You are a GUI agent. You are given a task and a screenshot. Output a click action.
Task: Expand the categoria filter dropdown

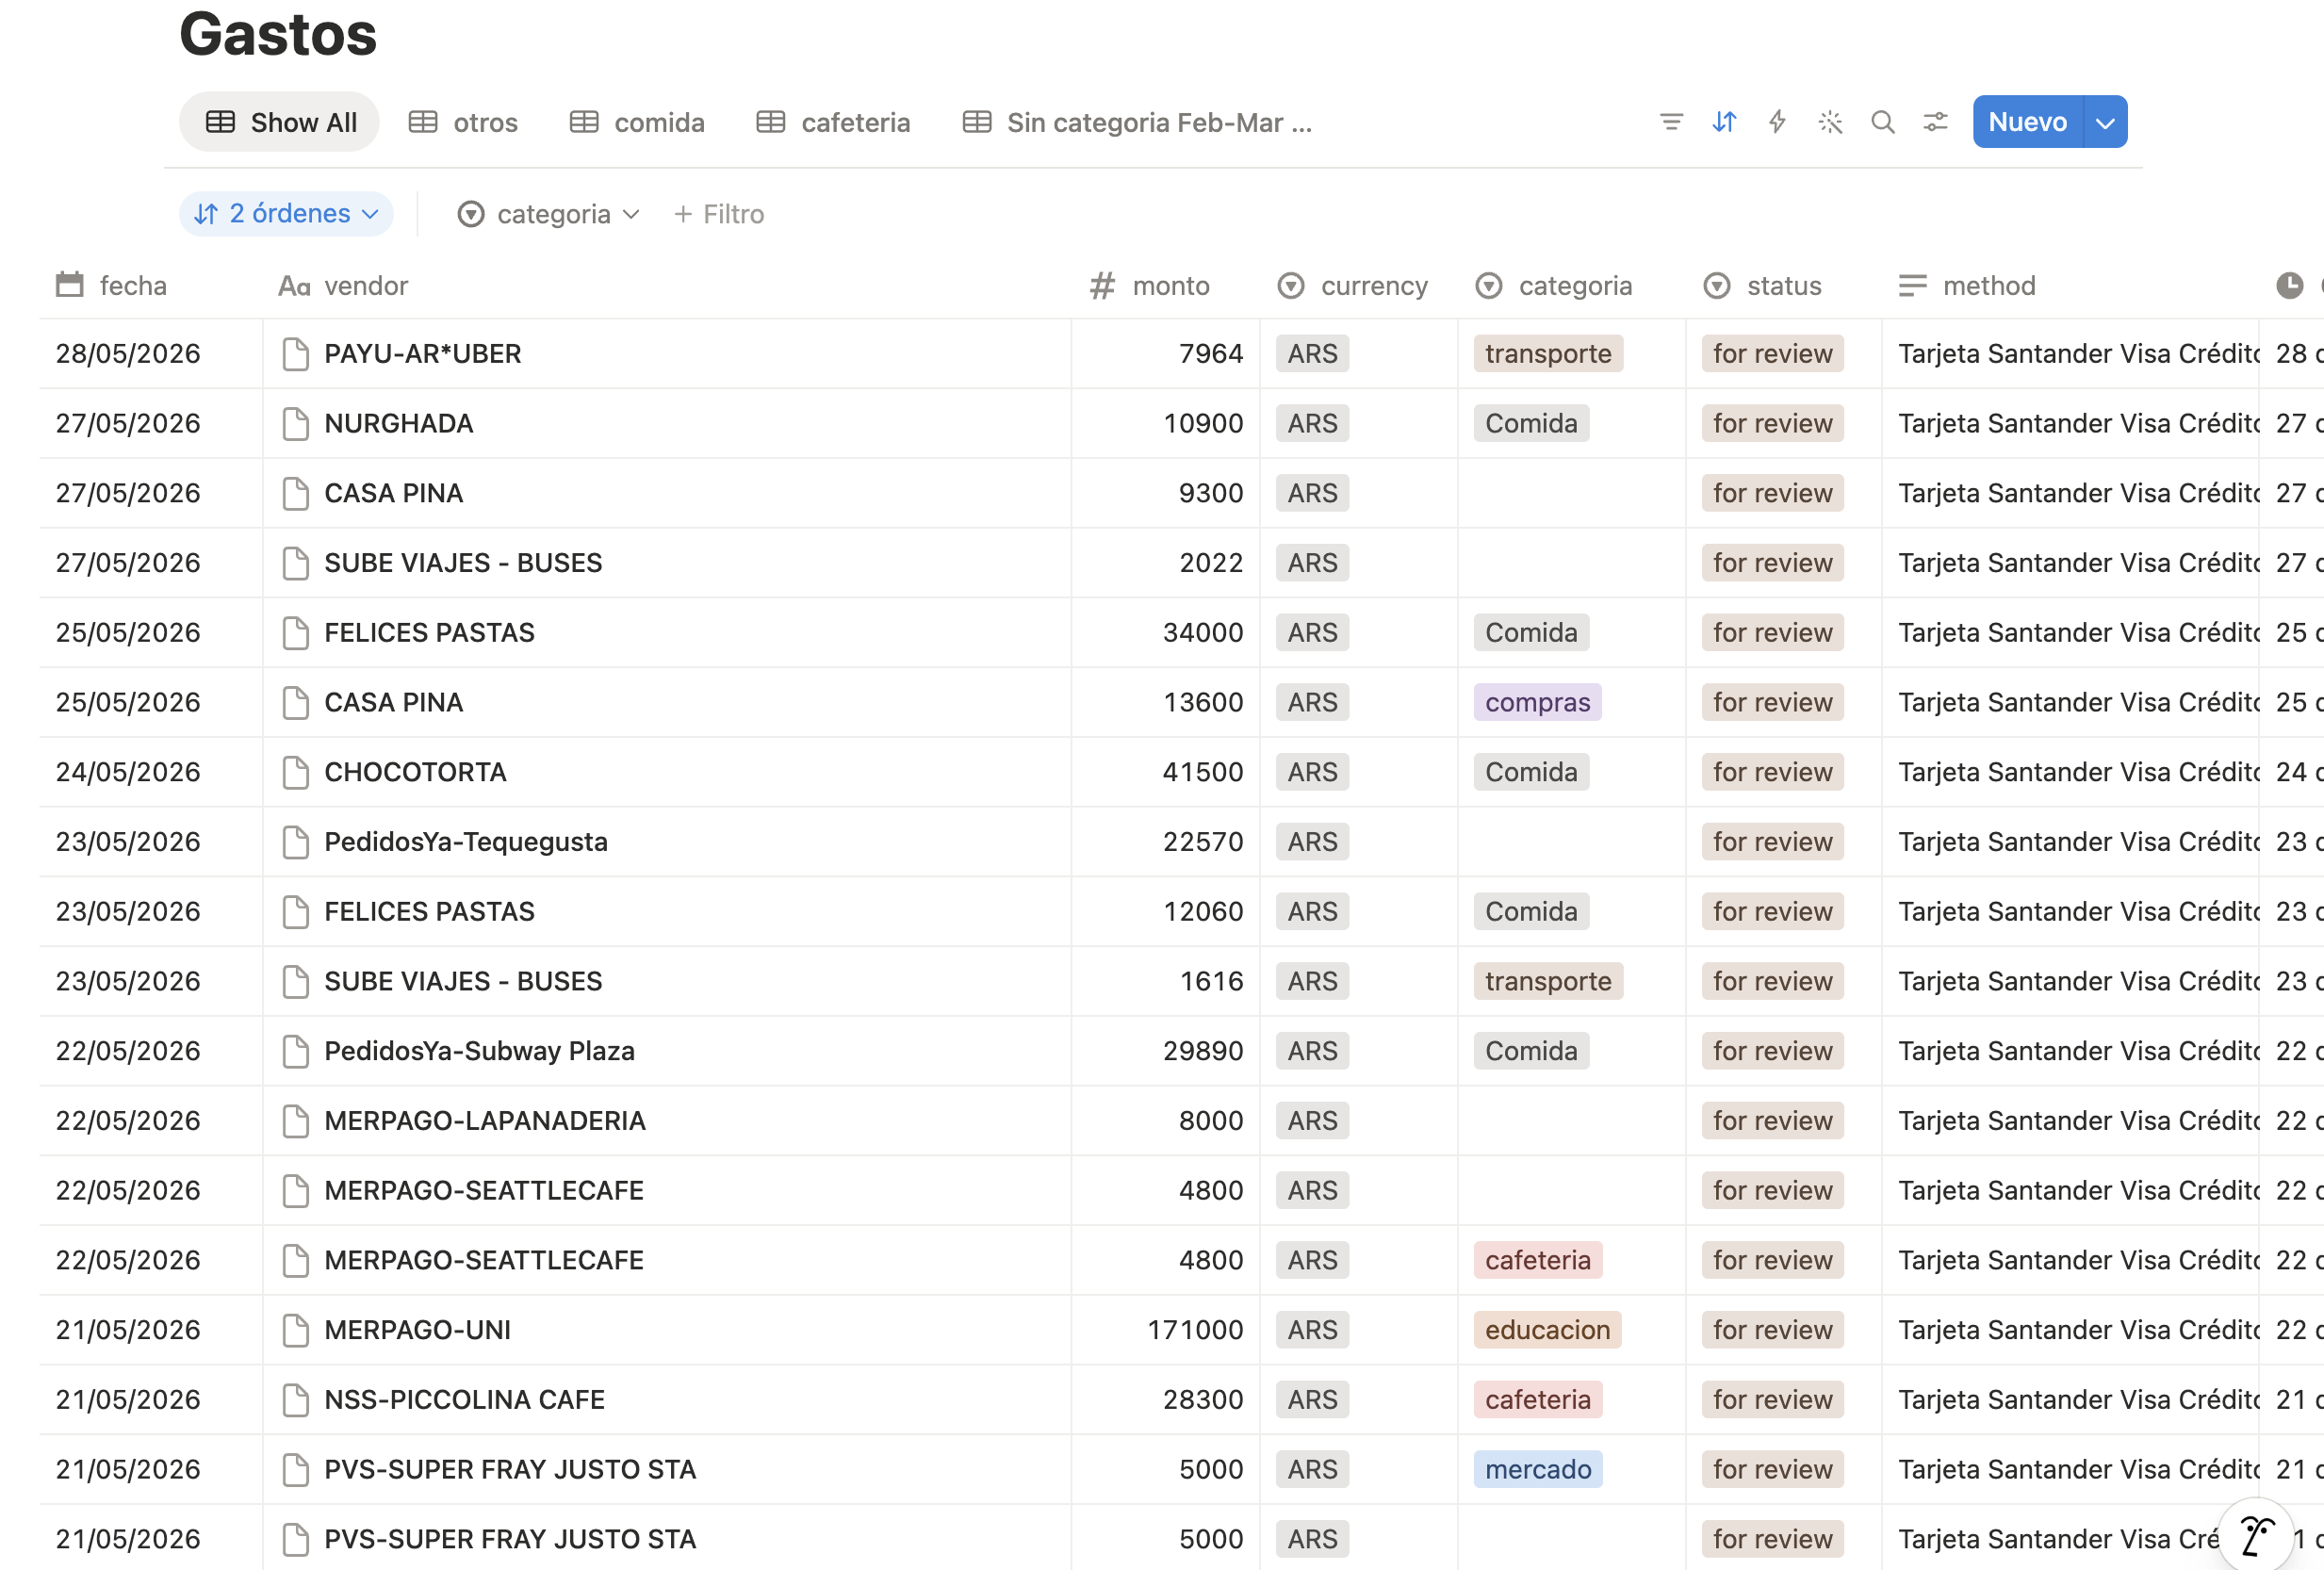(548, 214)
